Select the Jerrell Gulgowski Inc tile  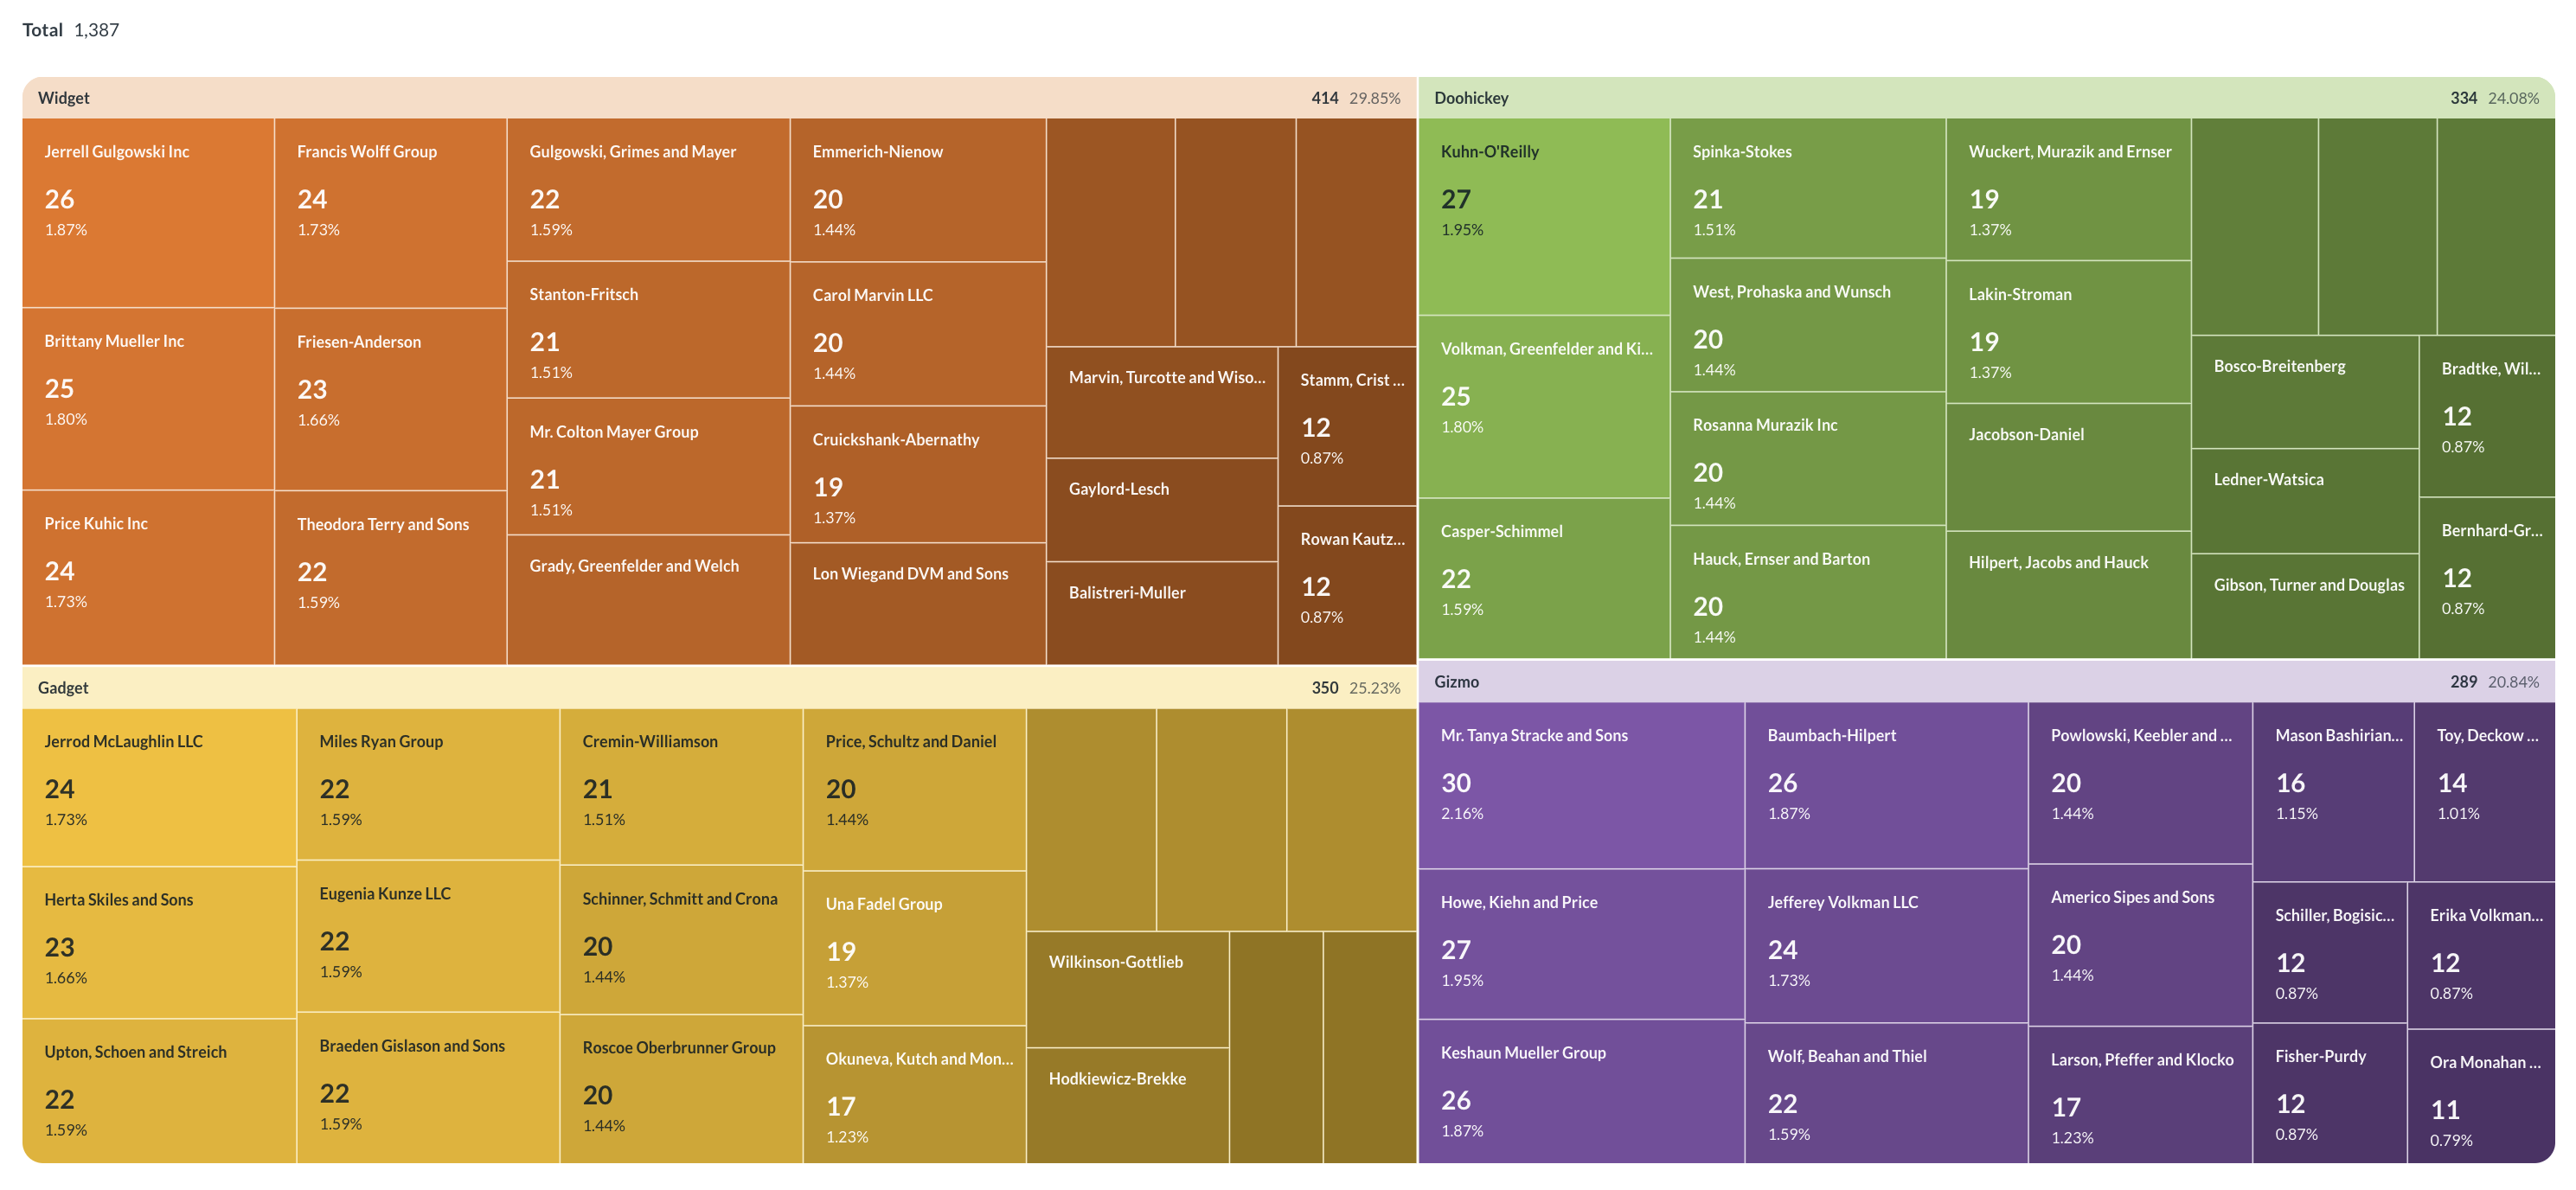[x=148, y=213]
